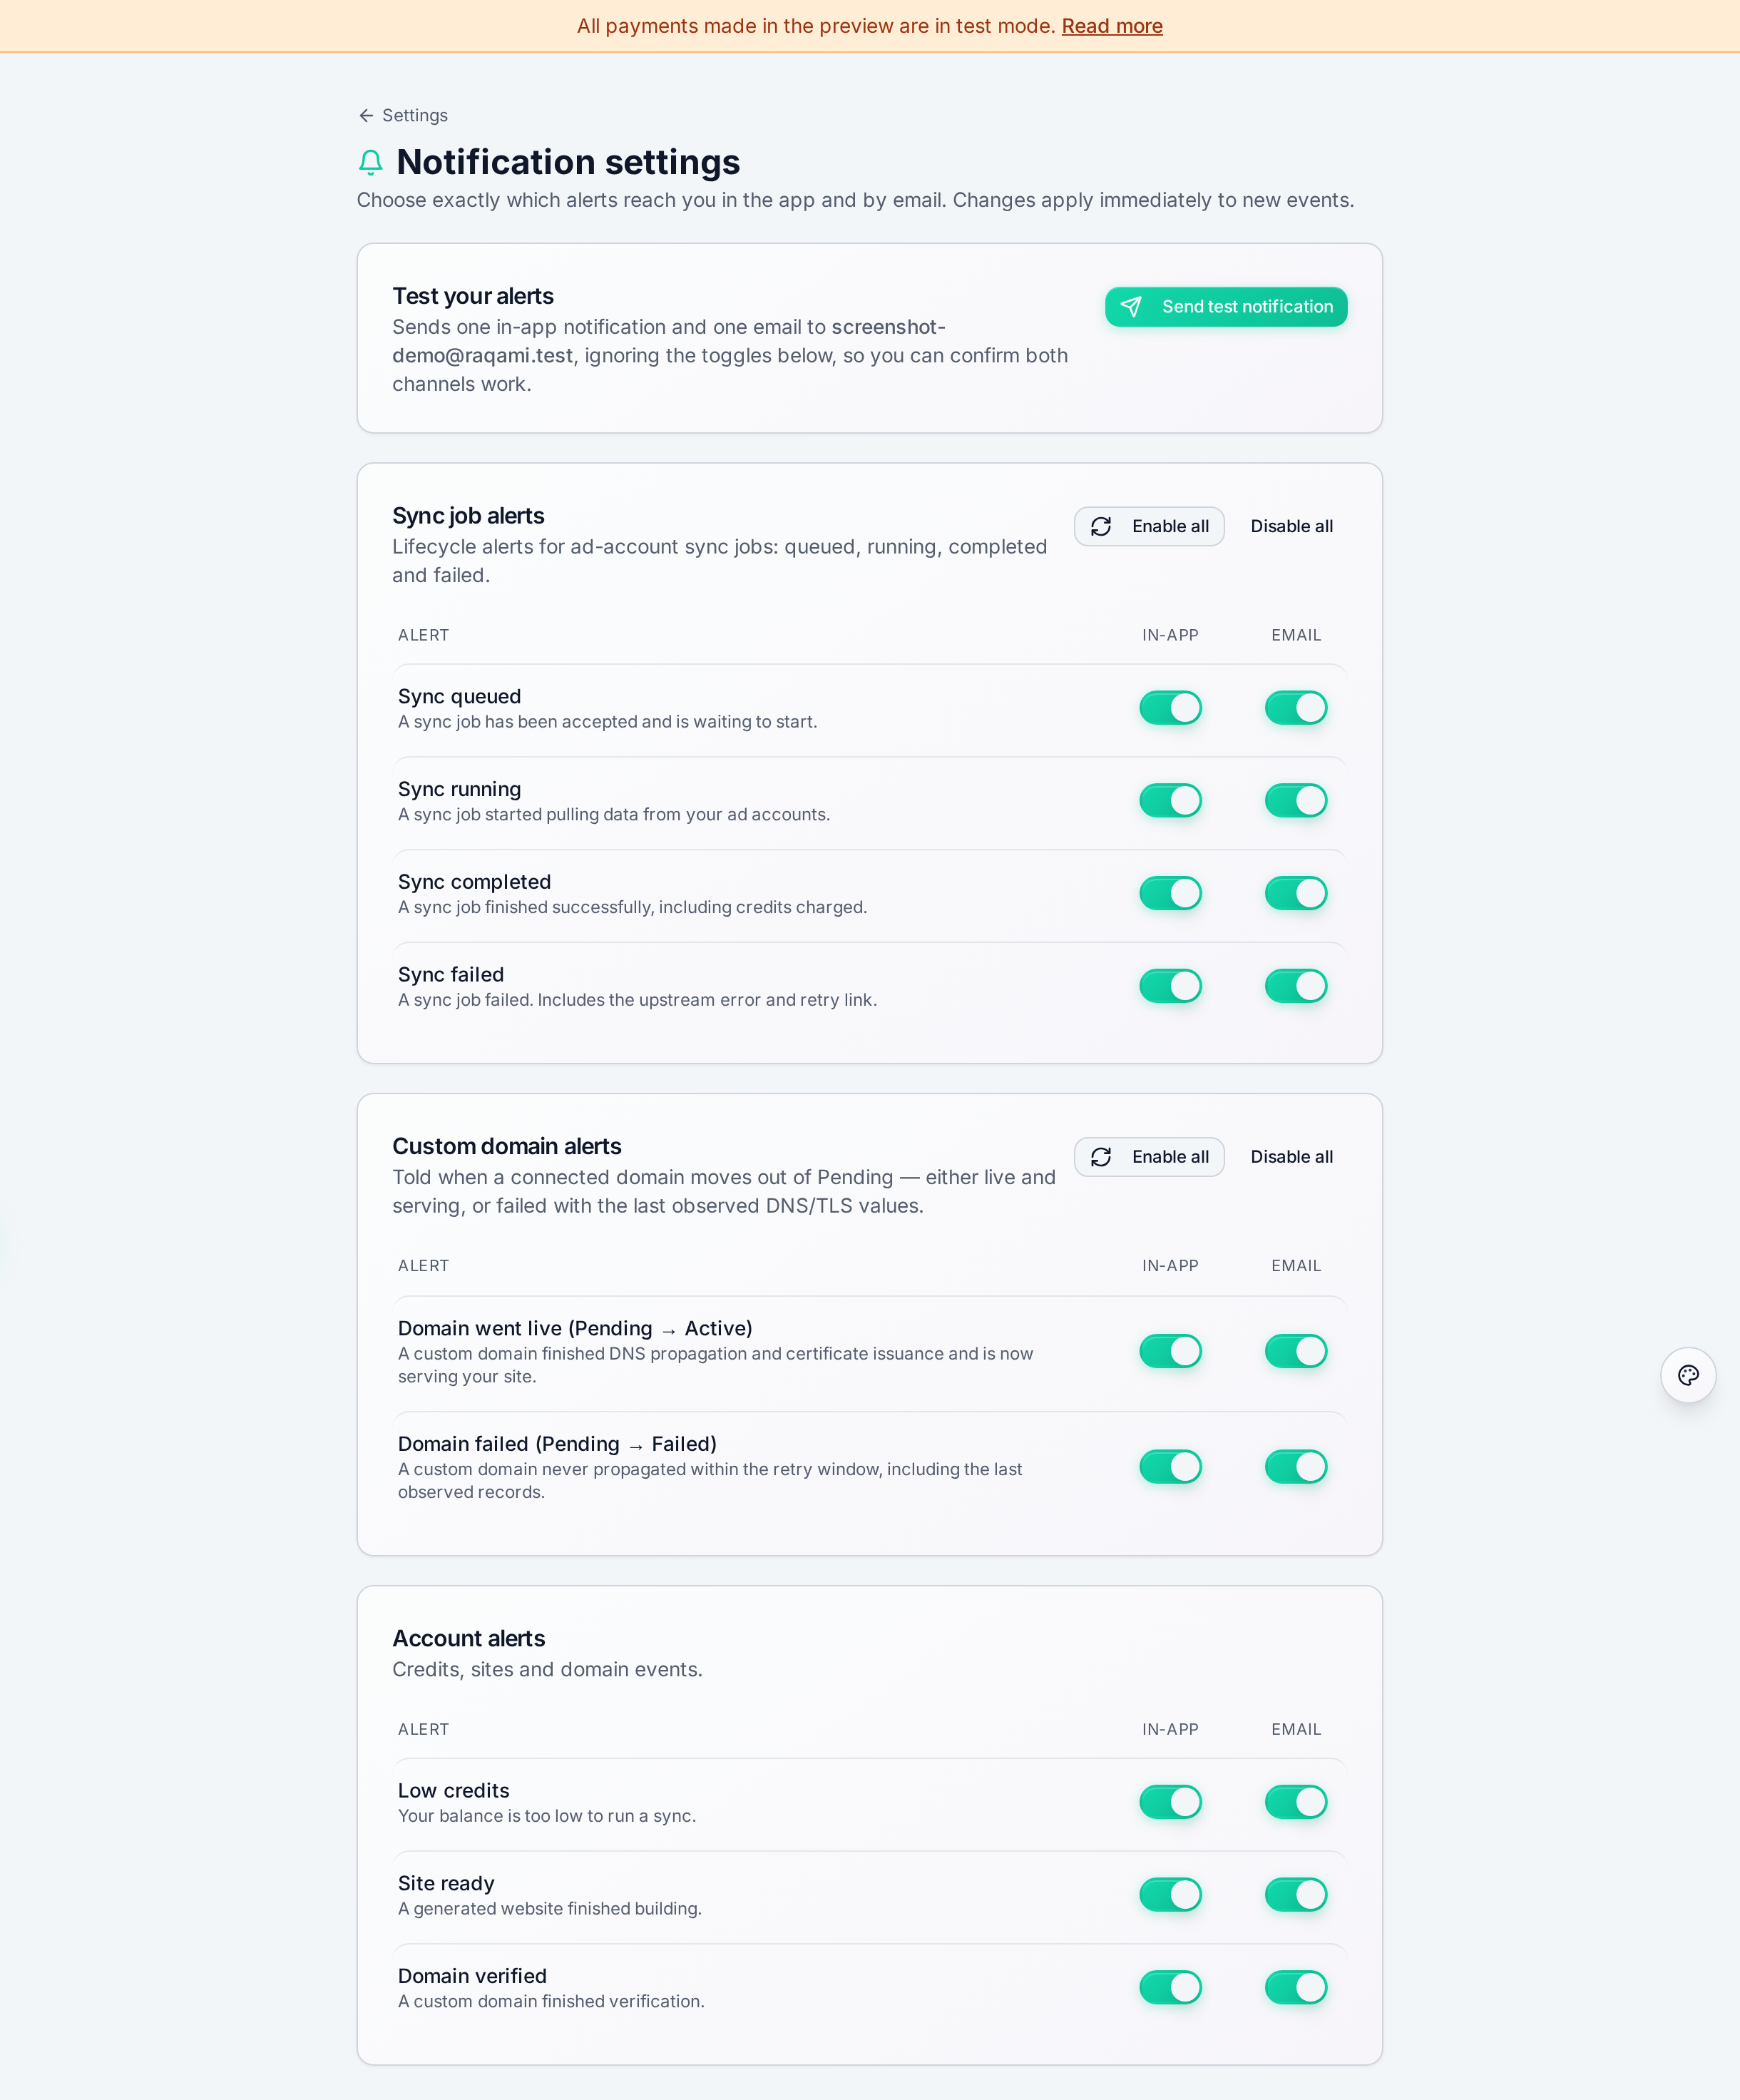
Task: Toggle Domain went live in-app alert
Action: pyautogui.click(x=1170, y=1351)
